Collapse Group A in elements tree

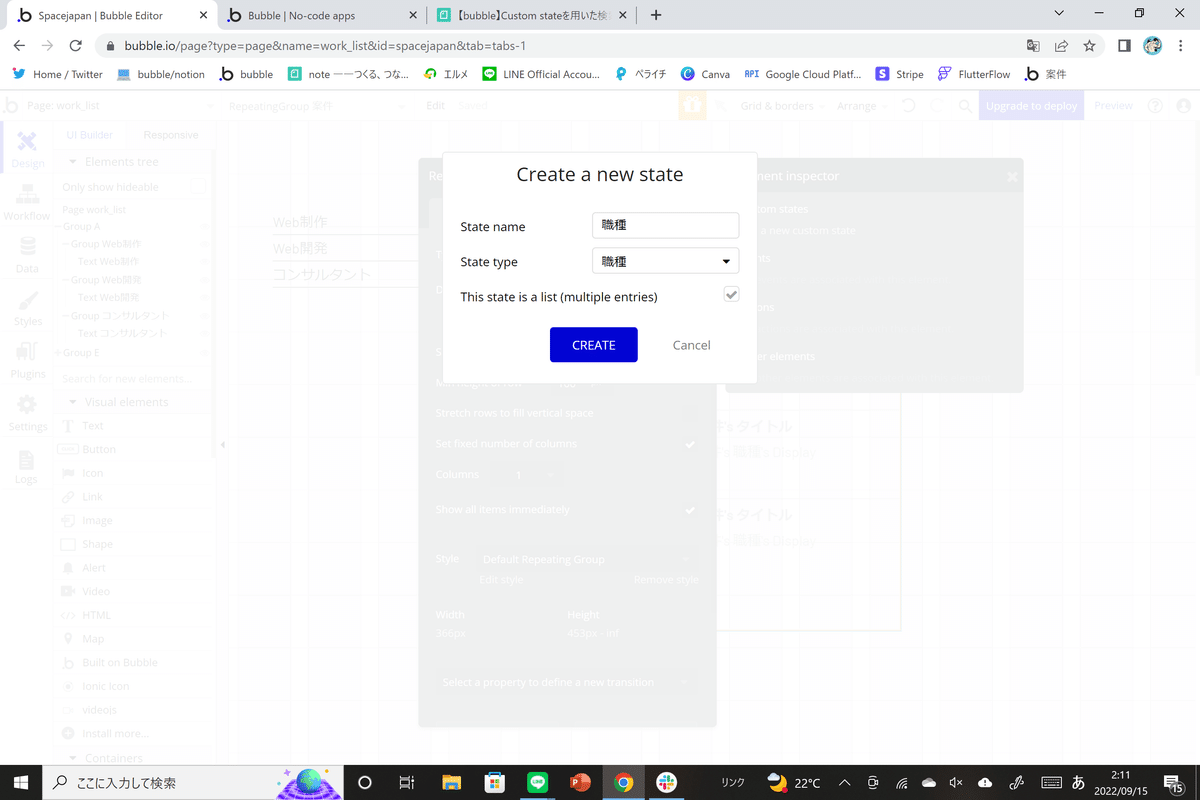coord(59,227)
